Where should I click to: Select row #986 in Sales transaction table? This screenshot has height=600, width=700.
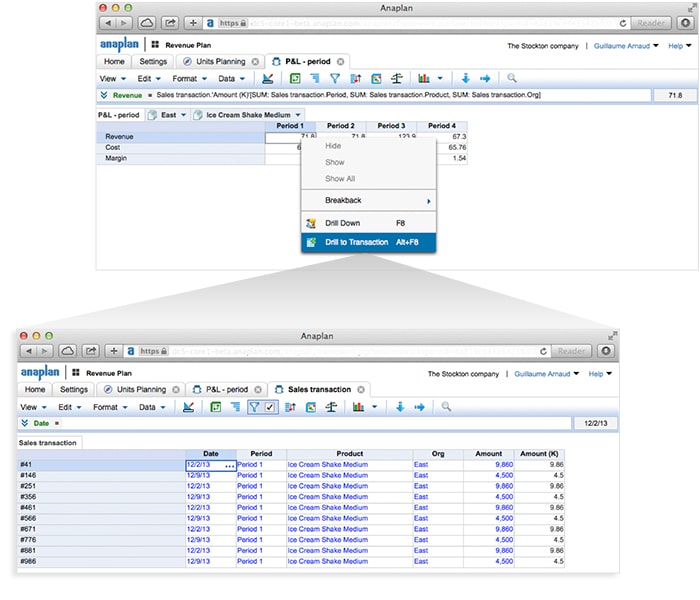[101, 562]
